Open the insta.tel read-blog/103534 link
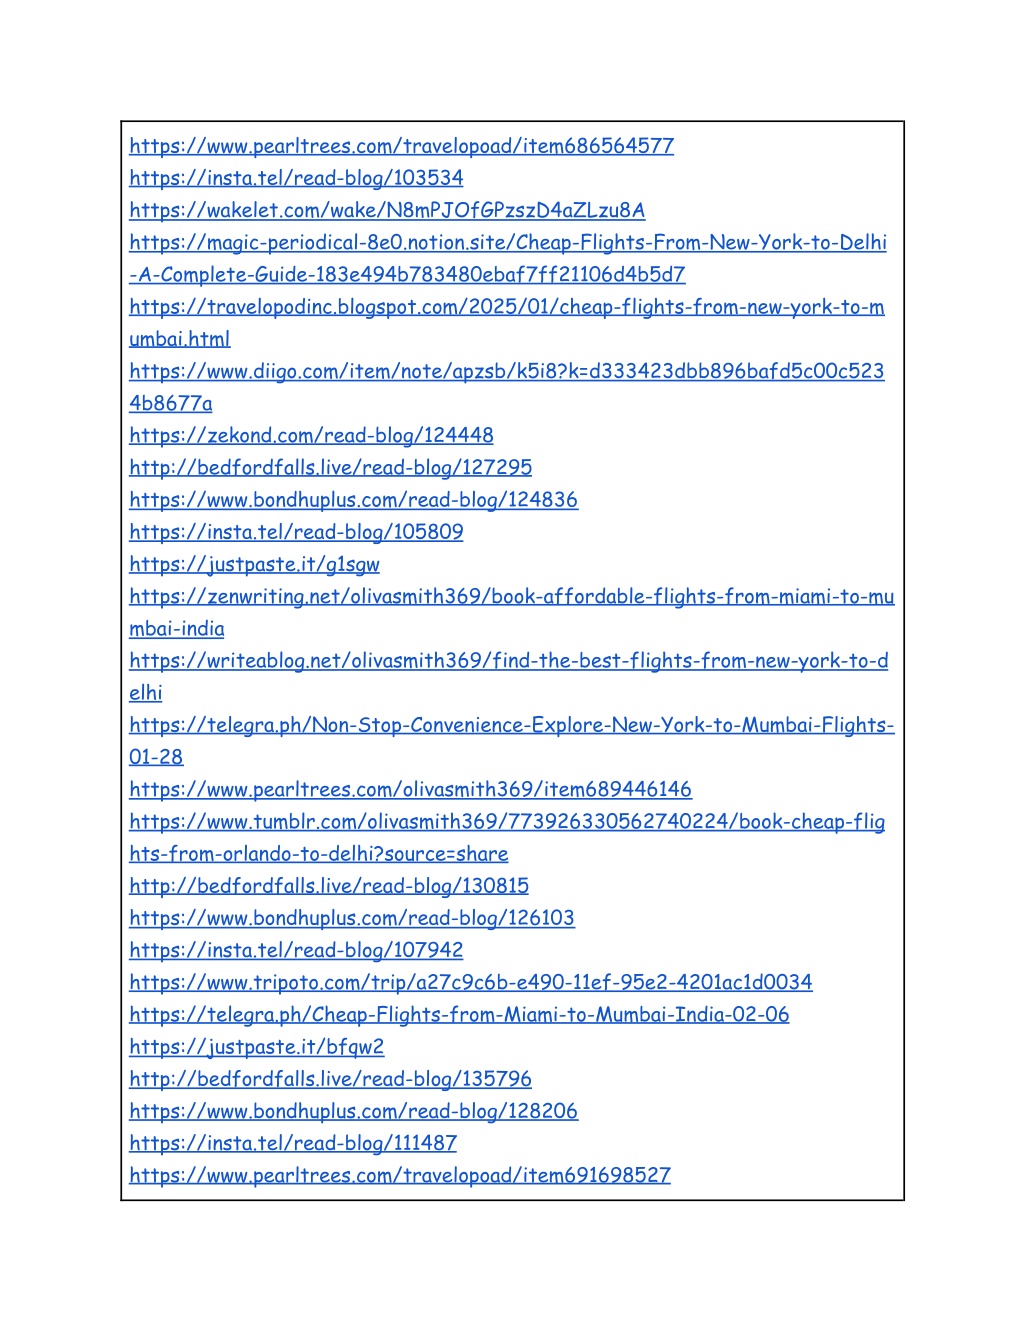Screen dimensions: 1024x1325 pyautogui.click(x=296, y=178)
